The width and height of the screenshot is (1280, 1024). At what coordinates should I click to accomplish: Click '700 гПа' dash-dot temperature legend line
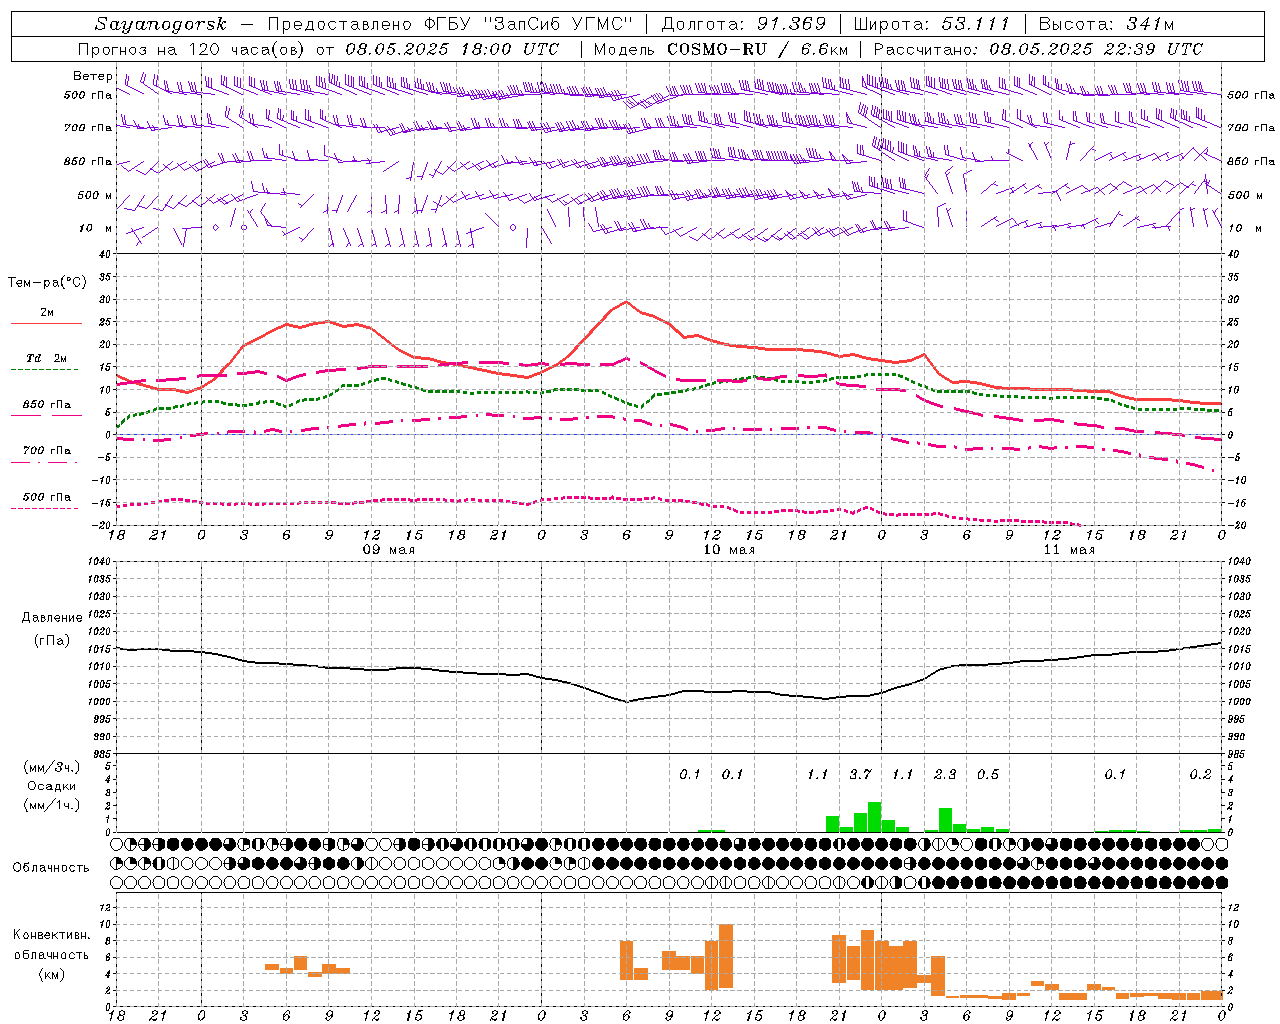46,462
